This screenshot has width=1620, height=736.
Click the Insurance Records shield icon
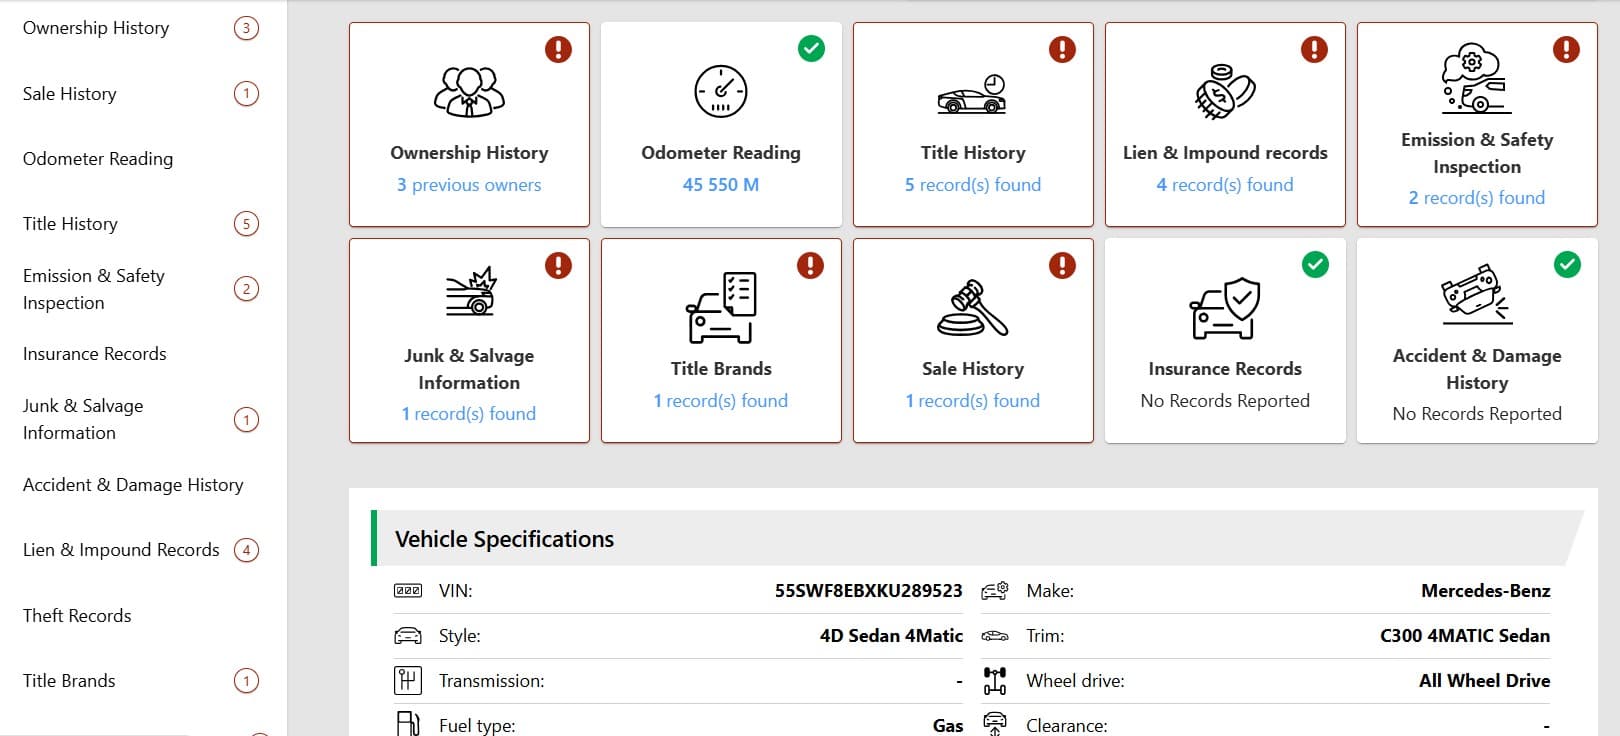(1225, 308)
